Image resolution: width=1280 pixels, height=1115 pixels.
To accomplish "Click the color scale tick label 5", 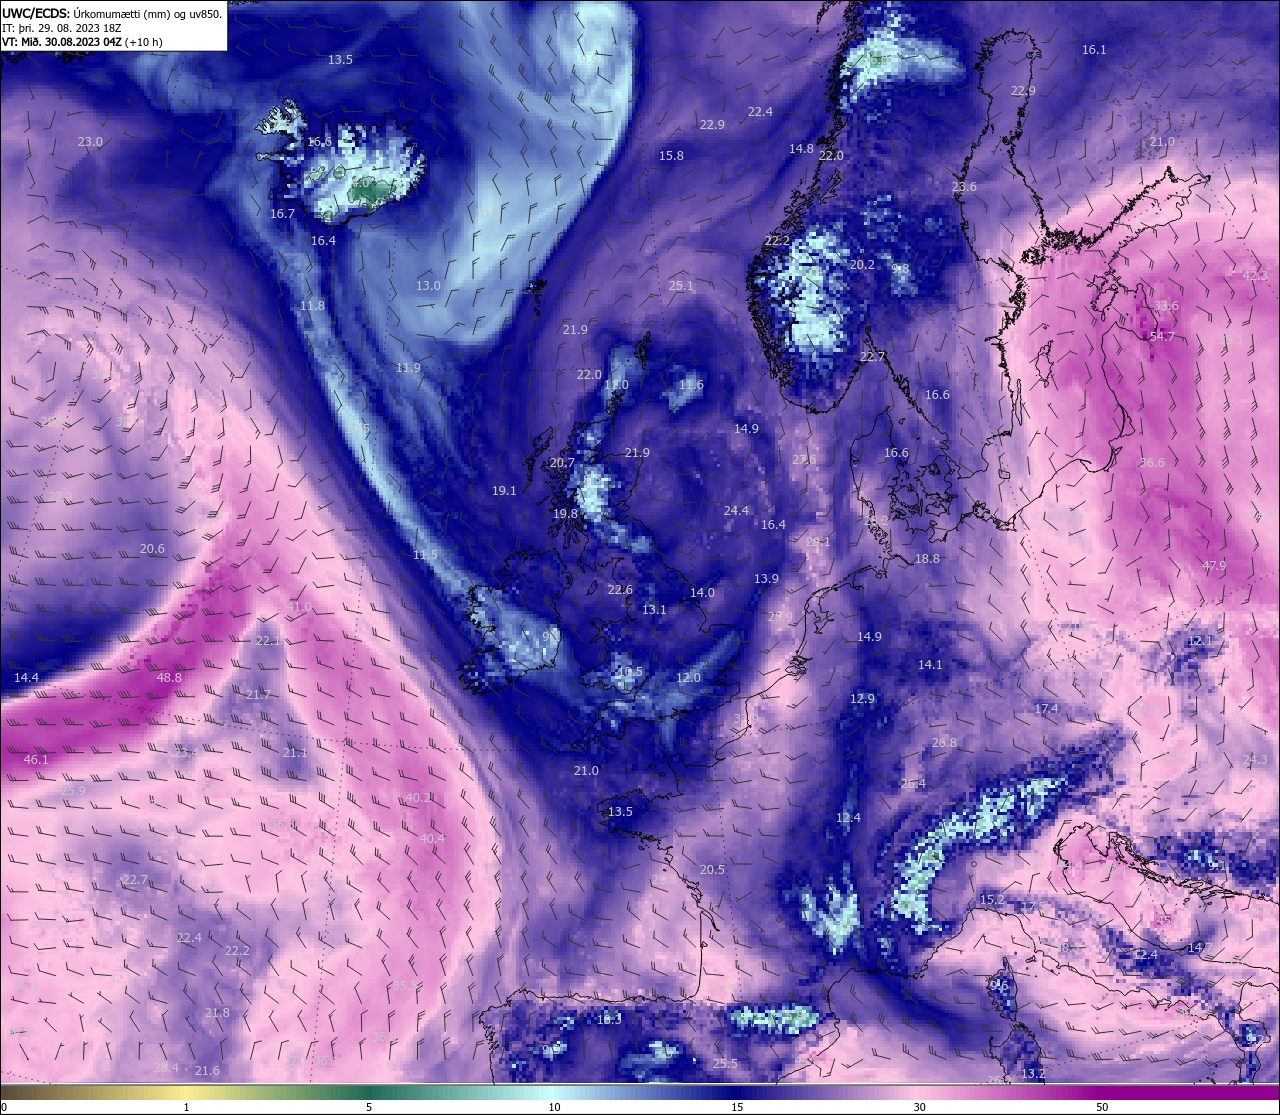I will coord(369,1107).
